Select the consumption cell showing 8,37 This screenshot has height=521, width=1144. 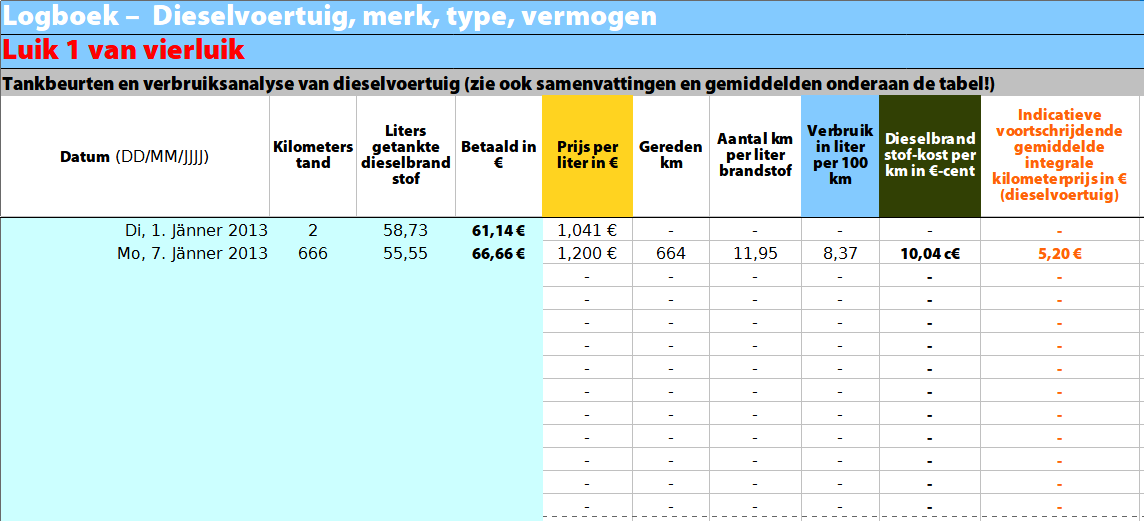tap(840, 254)
